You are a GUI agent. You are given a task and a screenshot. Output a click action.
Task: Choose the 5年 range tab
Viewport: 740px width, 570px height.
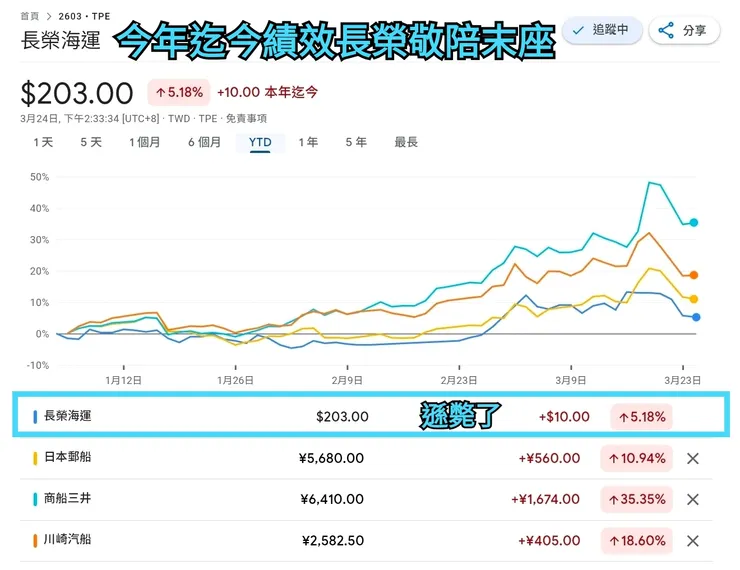(x=356, y=142)
